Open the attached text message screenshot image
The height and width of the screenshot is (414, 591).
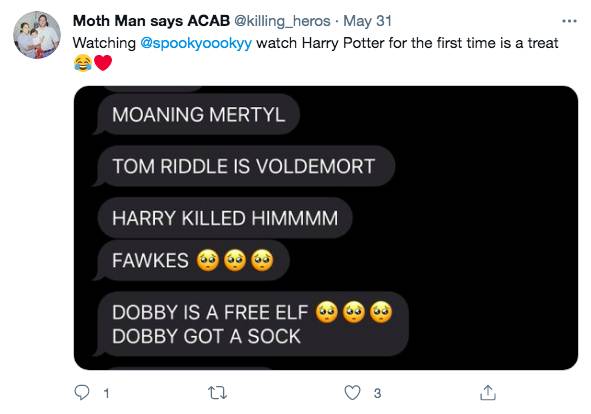326,228
